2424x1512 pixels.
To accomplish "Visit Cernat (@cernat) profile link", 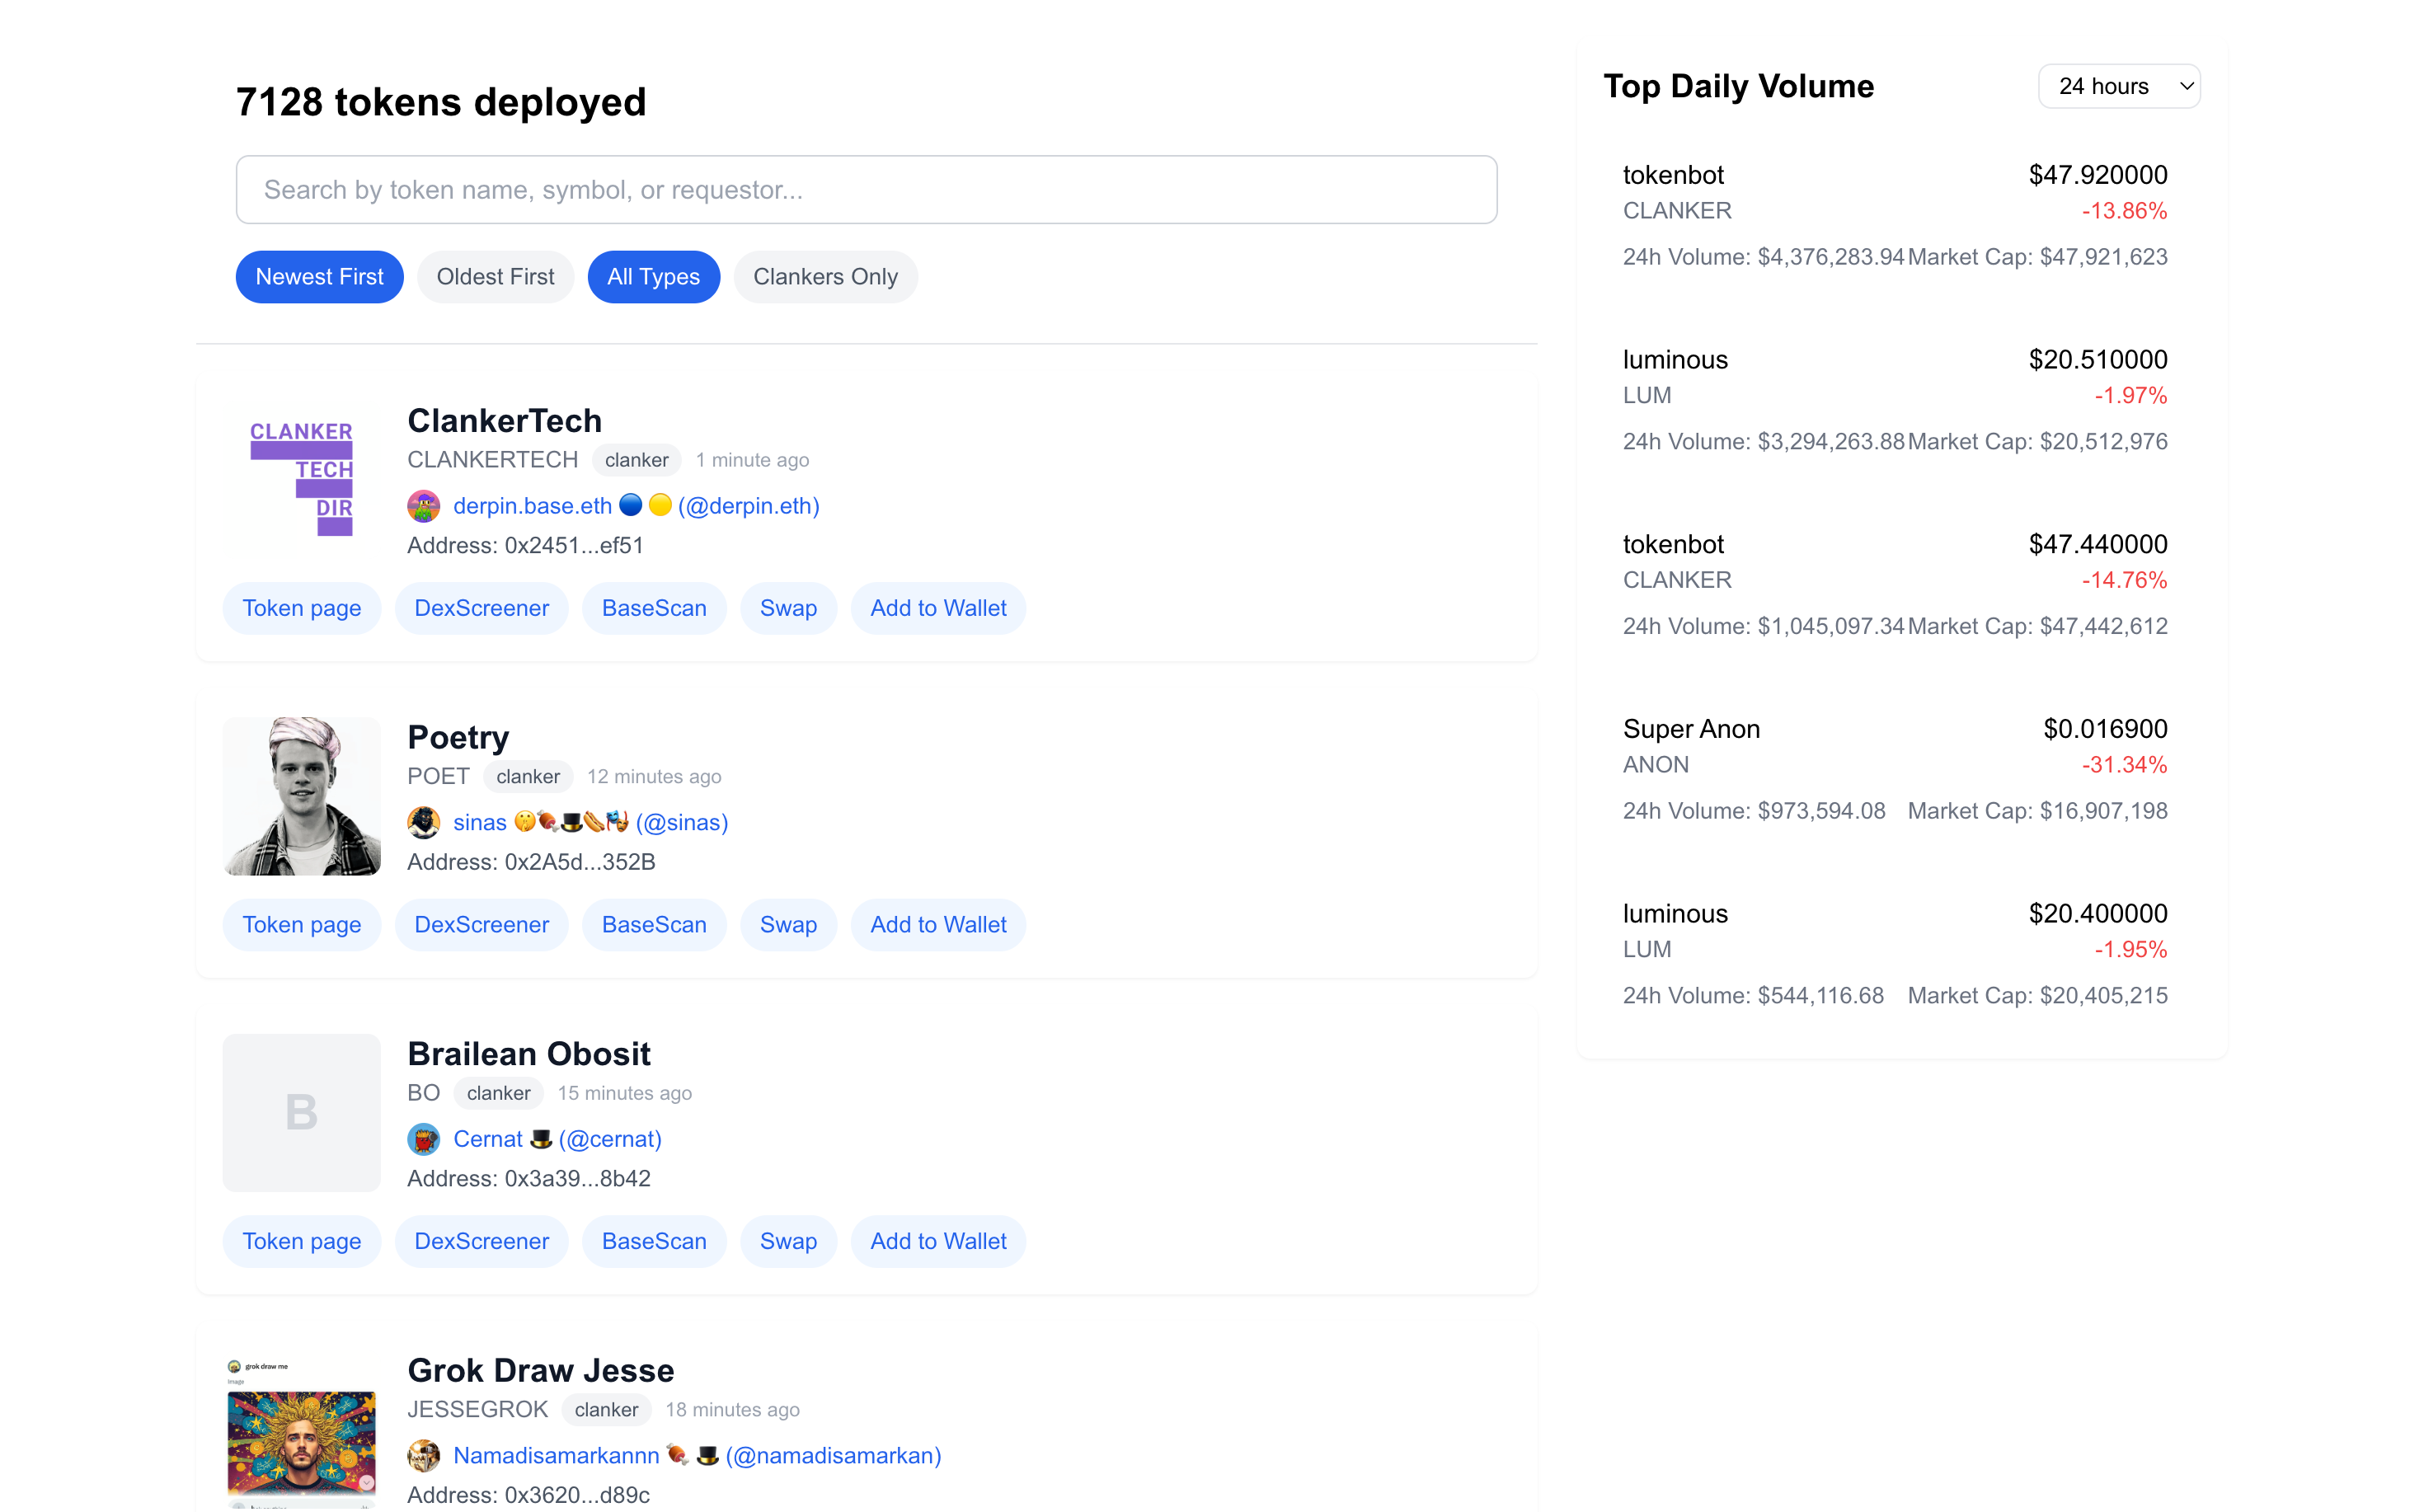I will pos(557,1139).
